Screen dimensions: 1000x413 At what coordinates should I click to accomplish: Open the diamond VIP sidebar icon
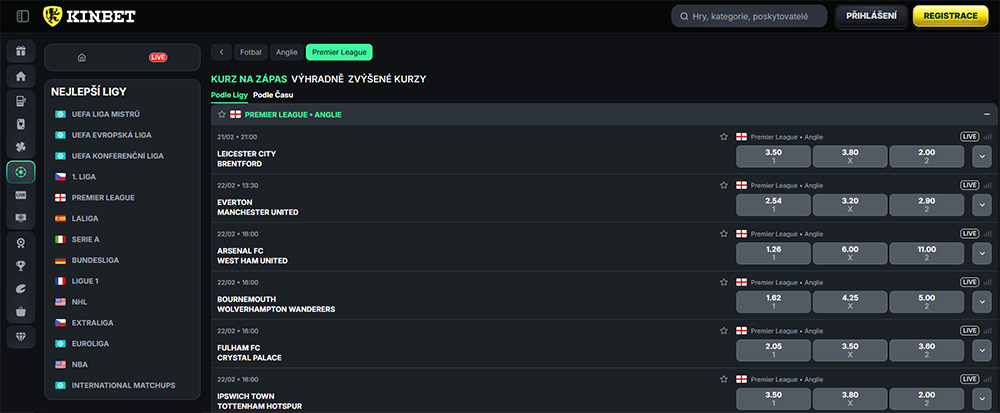click(x=21, y=337)
